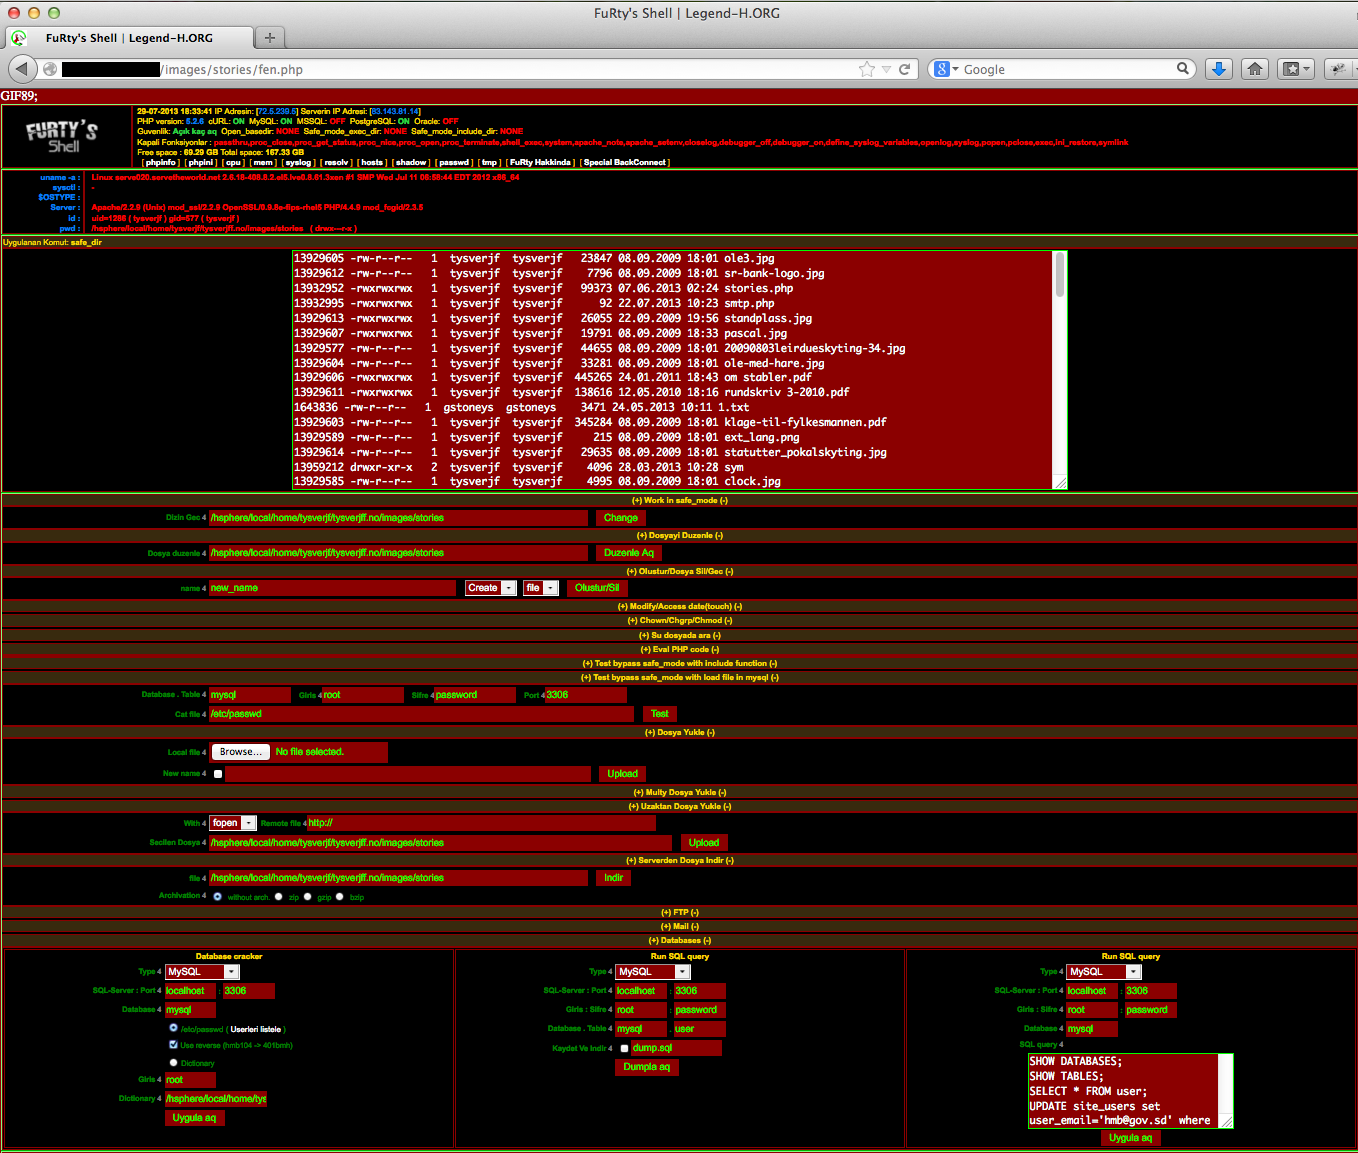Toggle the Kaydet Ve Indir checkbox
The image size is (1358, 1153).
pyautogui.click(x=625, y=1049)
